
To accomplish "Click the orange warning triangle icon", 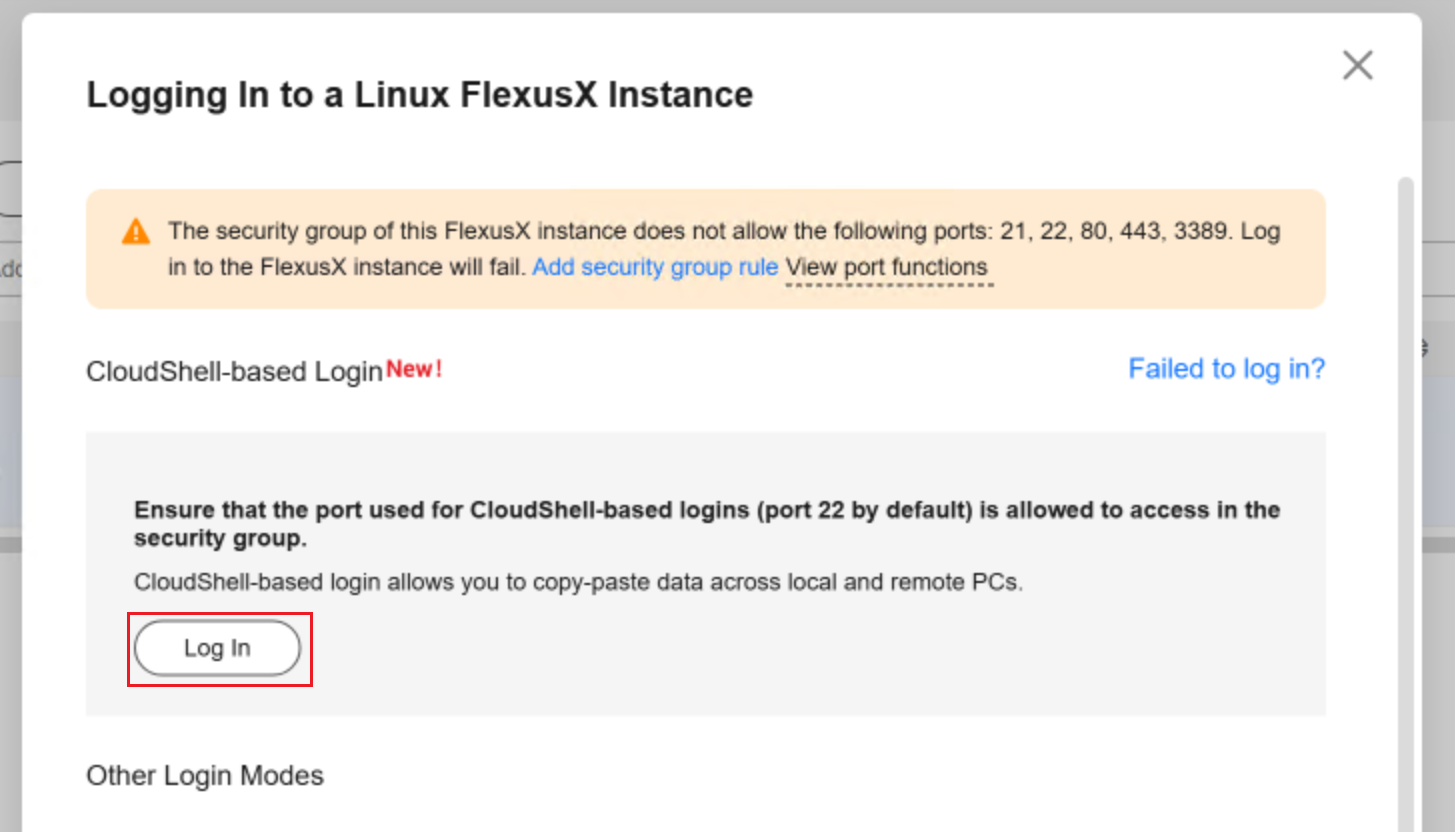I will 136,232.
